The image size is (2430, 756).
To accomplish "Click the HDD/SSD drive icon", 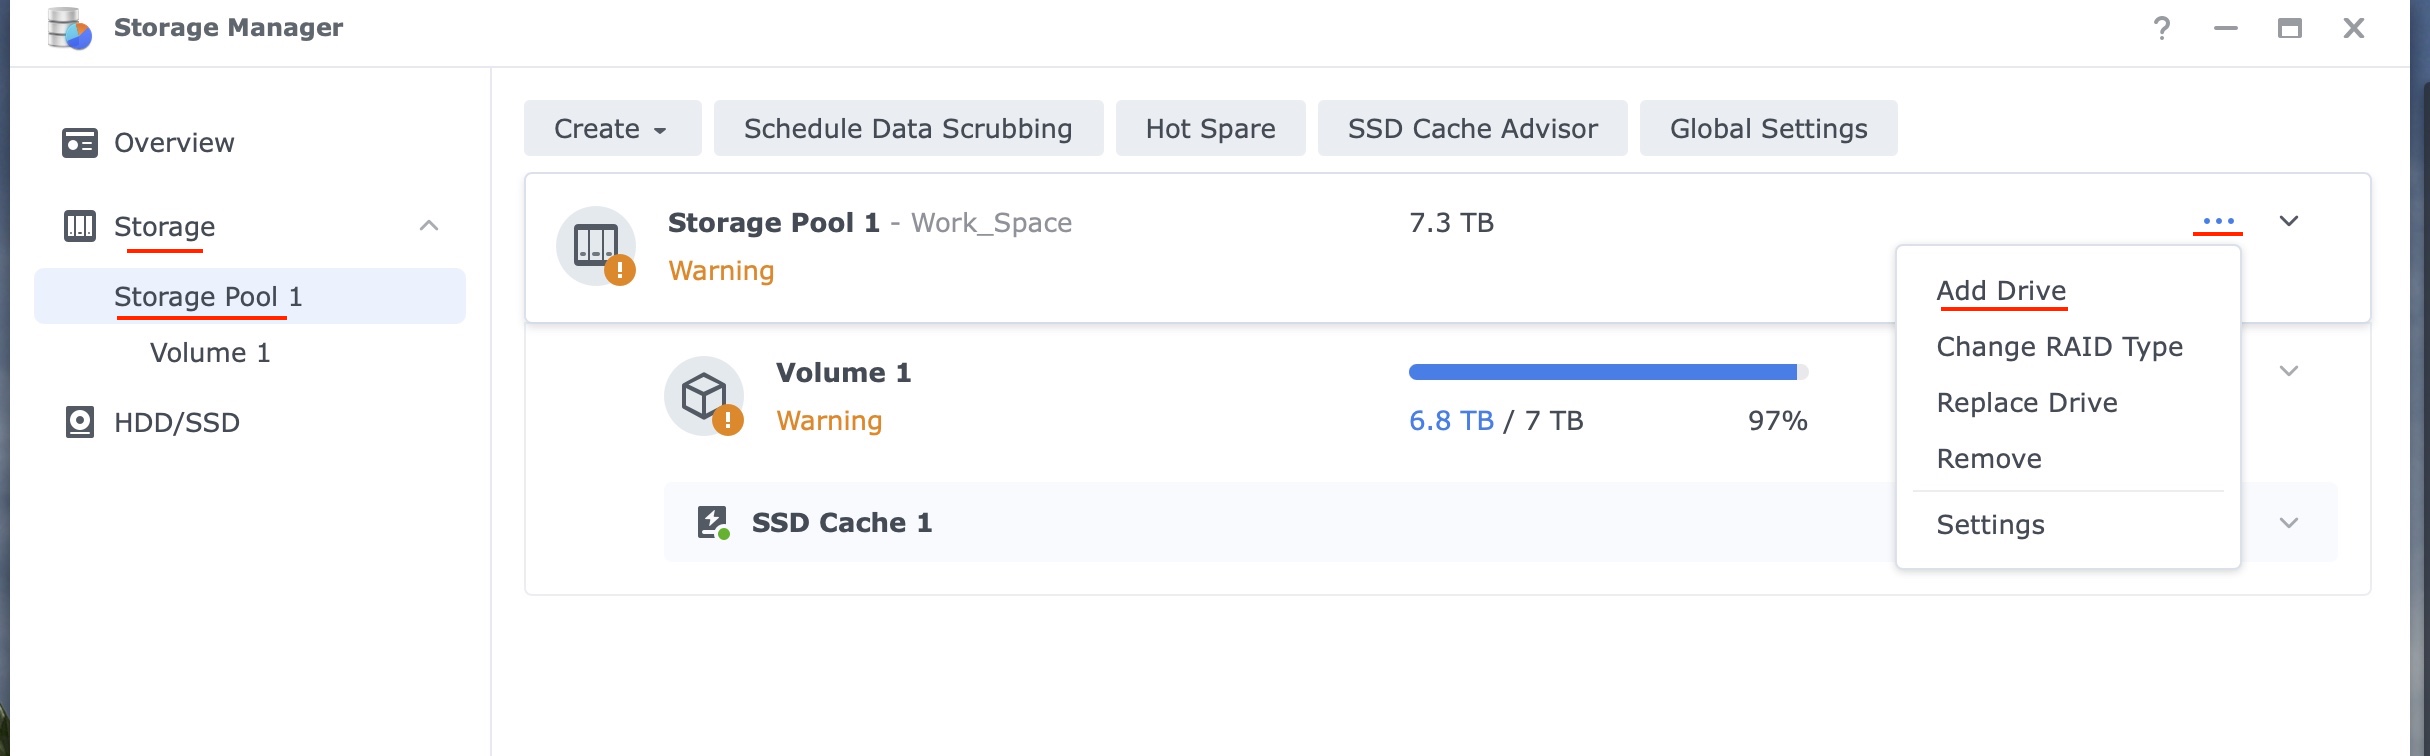I will [80, 422].
